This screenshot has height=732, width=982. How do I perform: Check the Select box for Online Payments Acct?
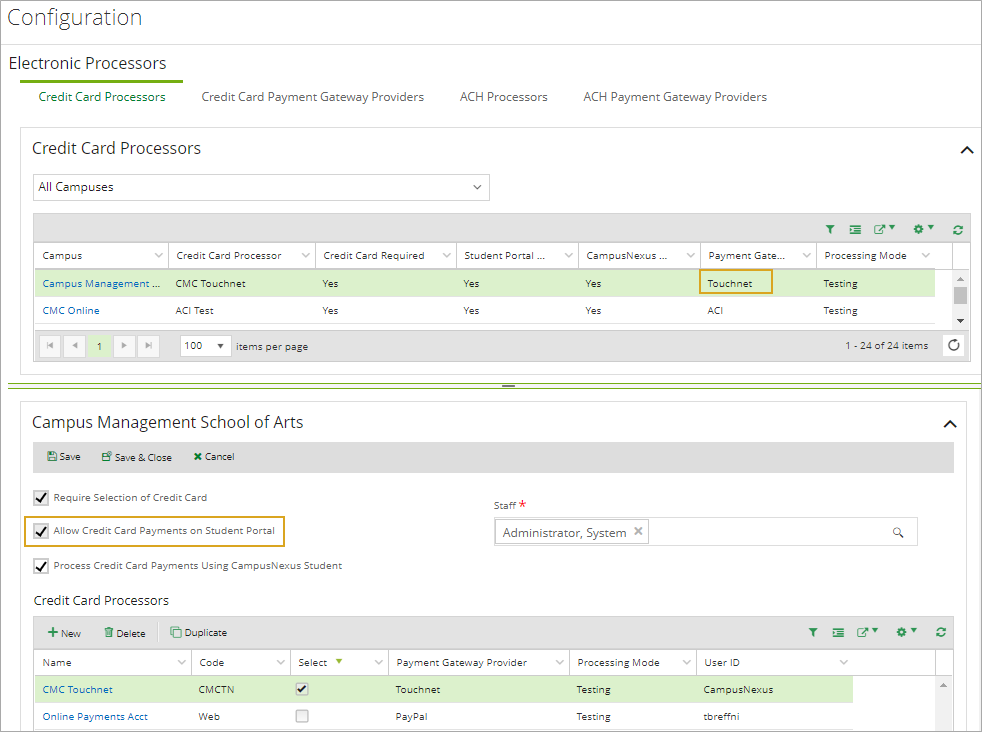pos(302,716)
